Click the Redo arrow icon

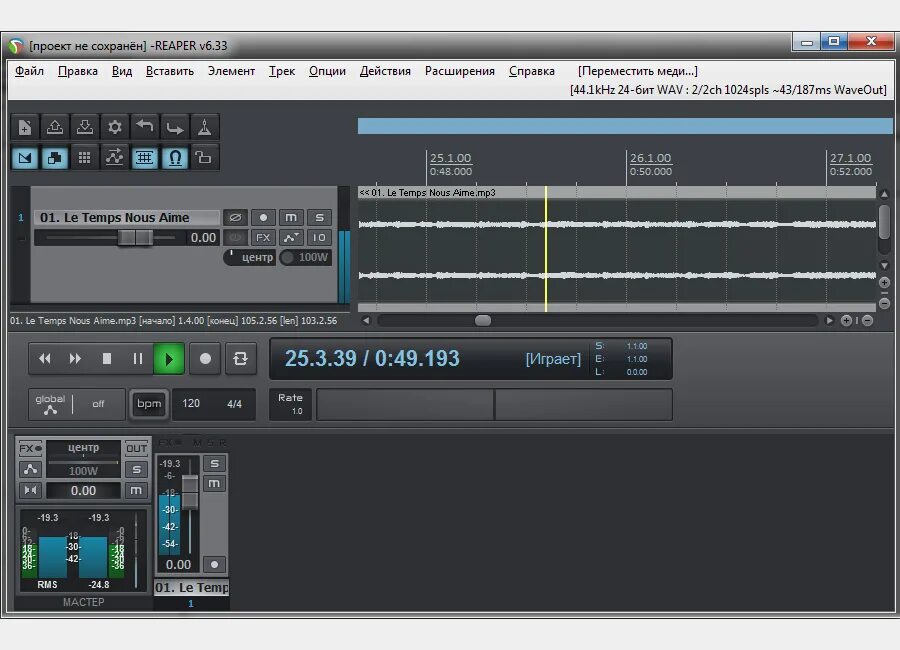tap(174, 127)
